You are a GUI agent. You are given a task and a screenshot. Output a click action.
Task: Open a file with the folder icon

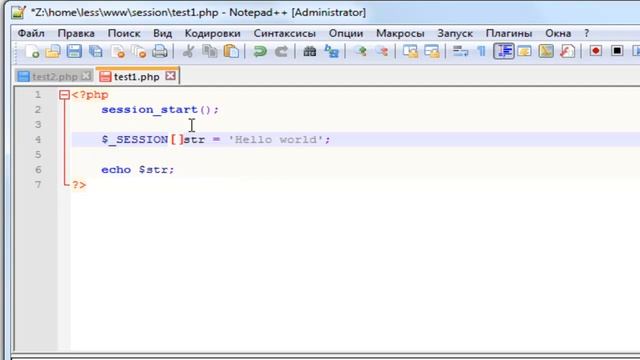53,51
